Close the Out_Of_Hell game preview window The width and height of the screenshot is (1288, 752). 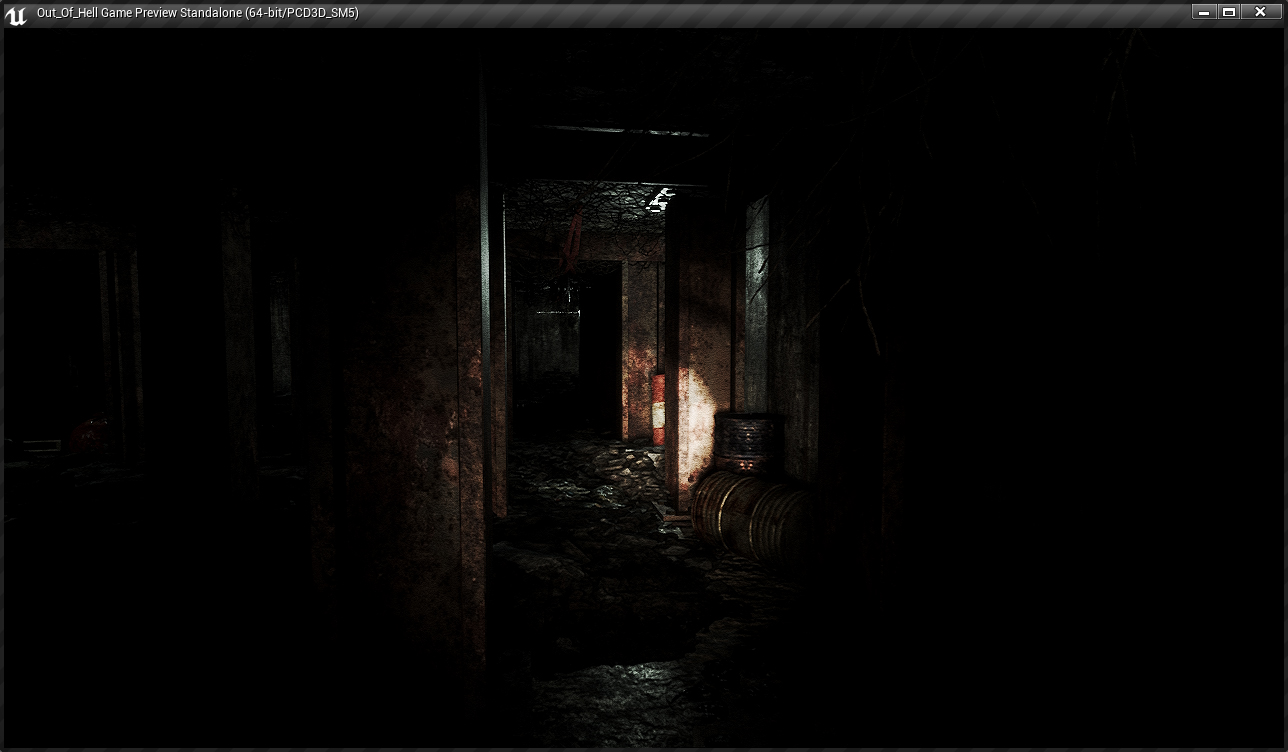(1260, 12)
